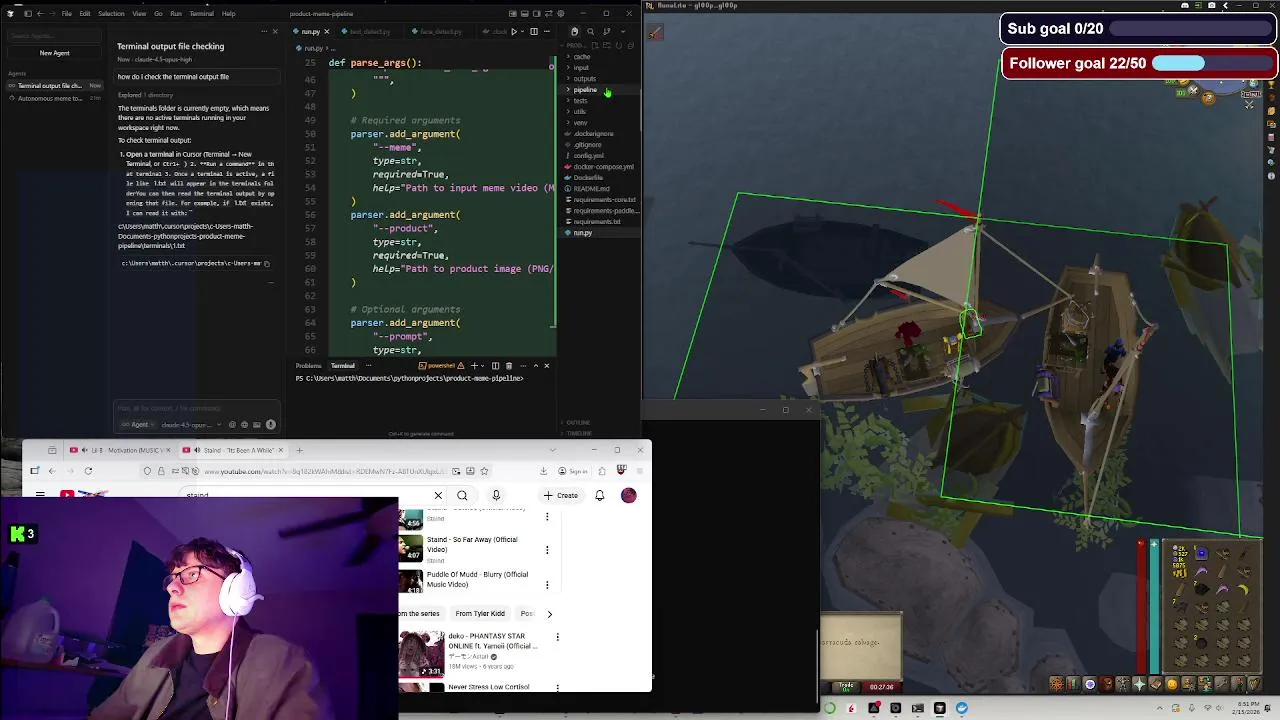Switch to the run.py editor tab
The height and width of the screenshot is (720, 1280).
click(x=310, y=32)
